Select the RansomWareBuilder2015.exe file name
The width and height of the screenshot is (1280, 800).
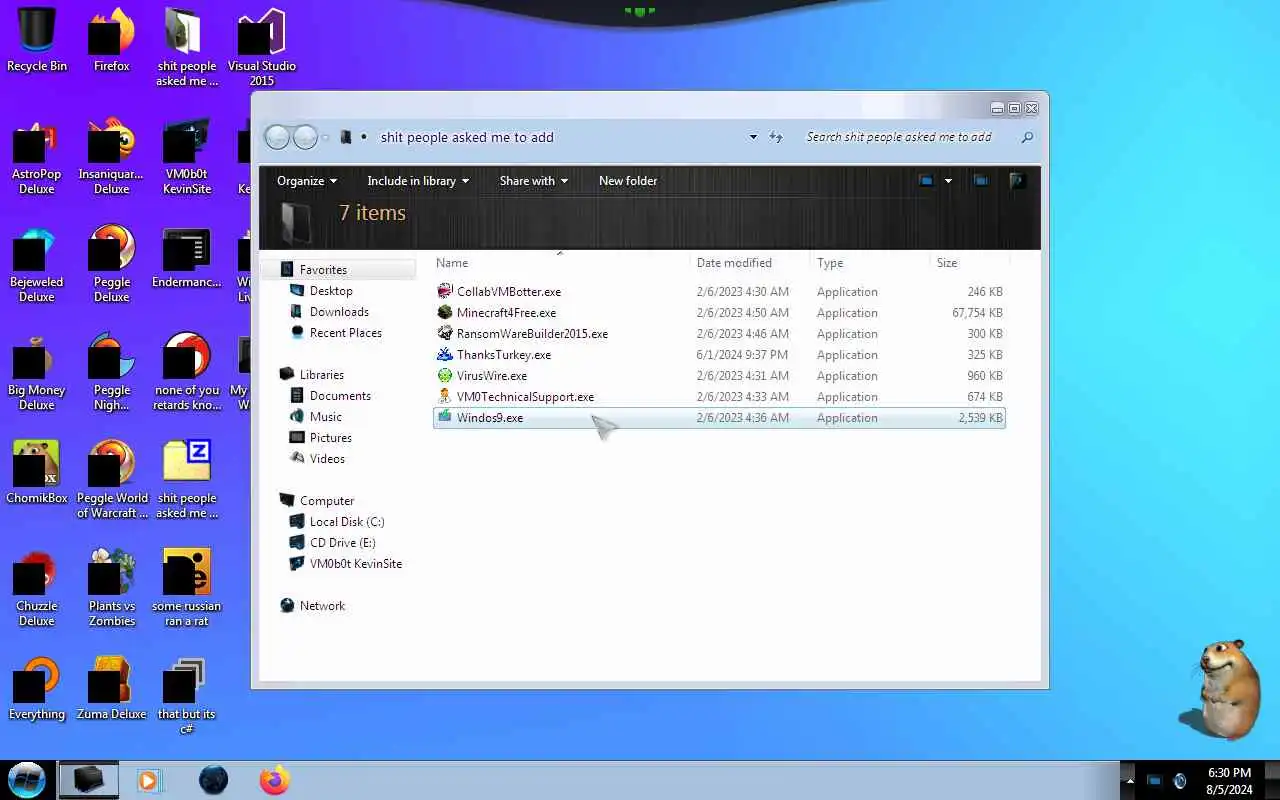532,334
